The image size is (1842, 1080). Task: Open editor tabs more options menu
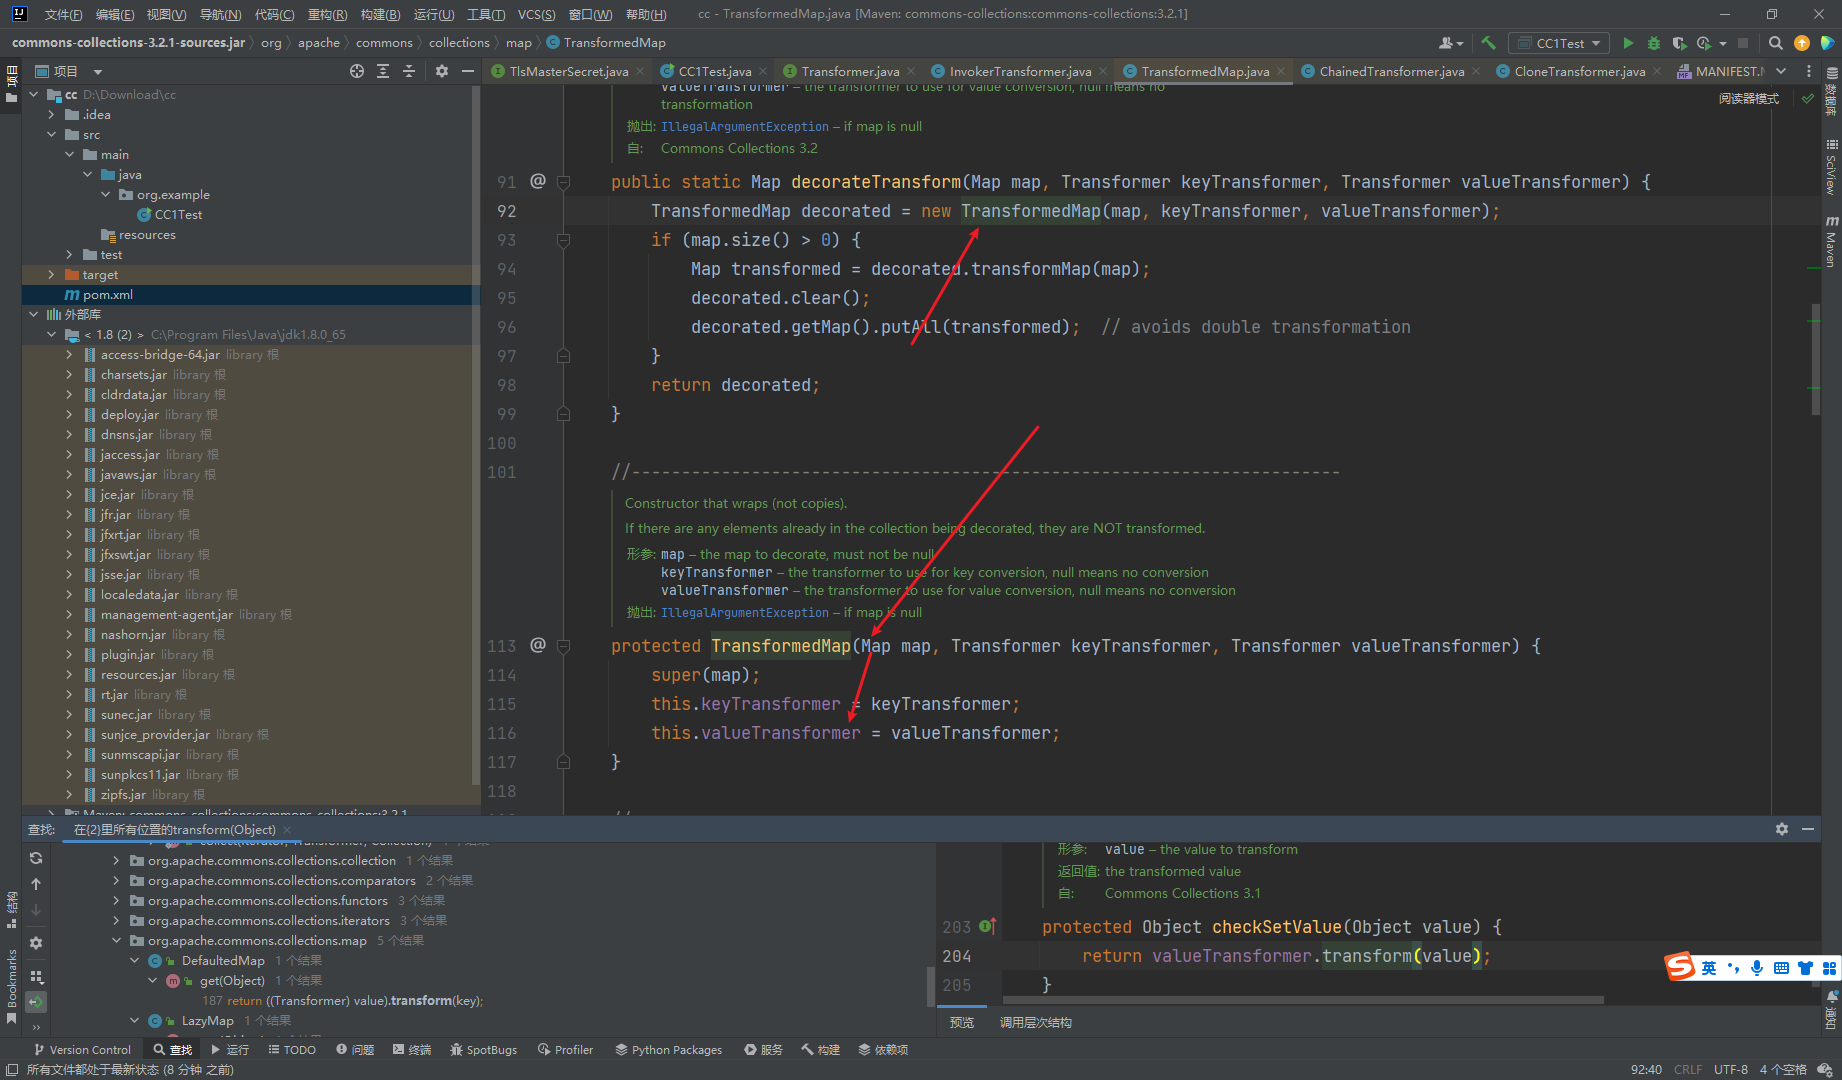(1808, 71)
